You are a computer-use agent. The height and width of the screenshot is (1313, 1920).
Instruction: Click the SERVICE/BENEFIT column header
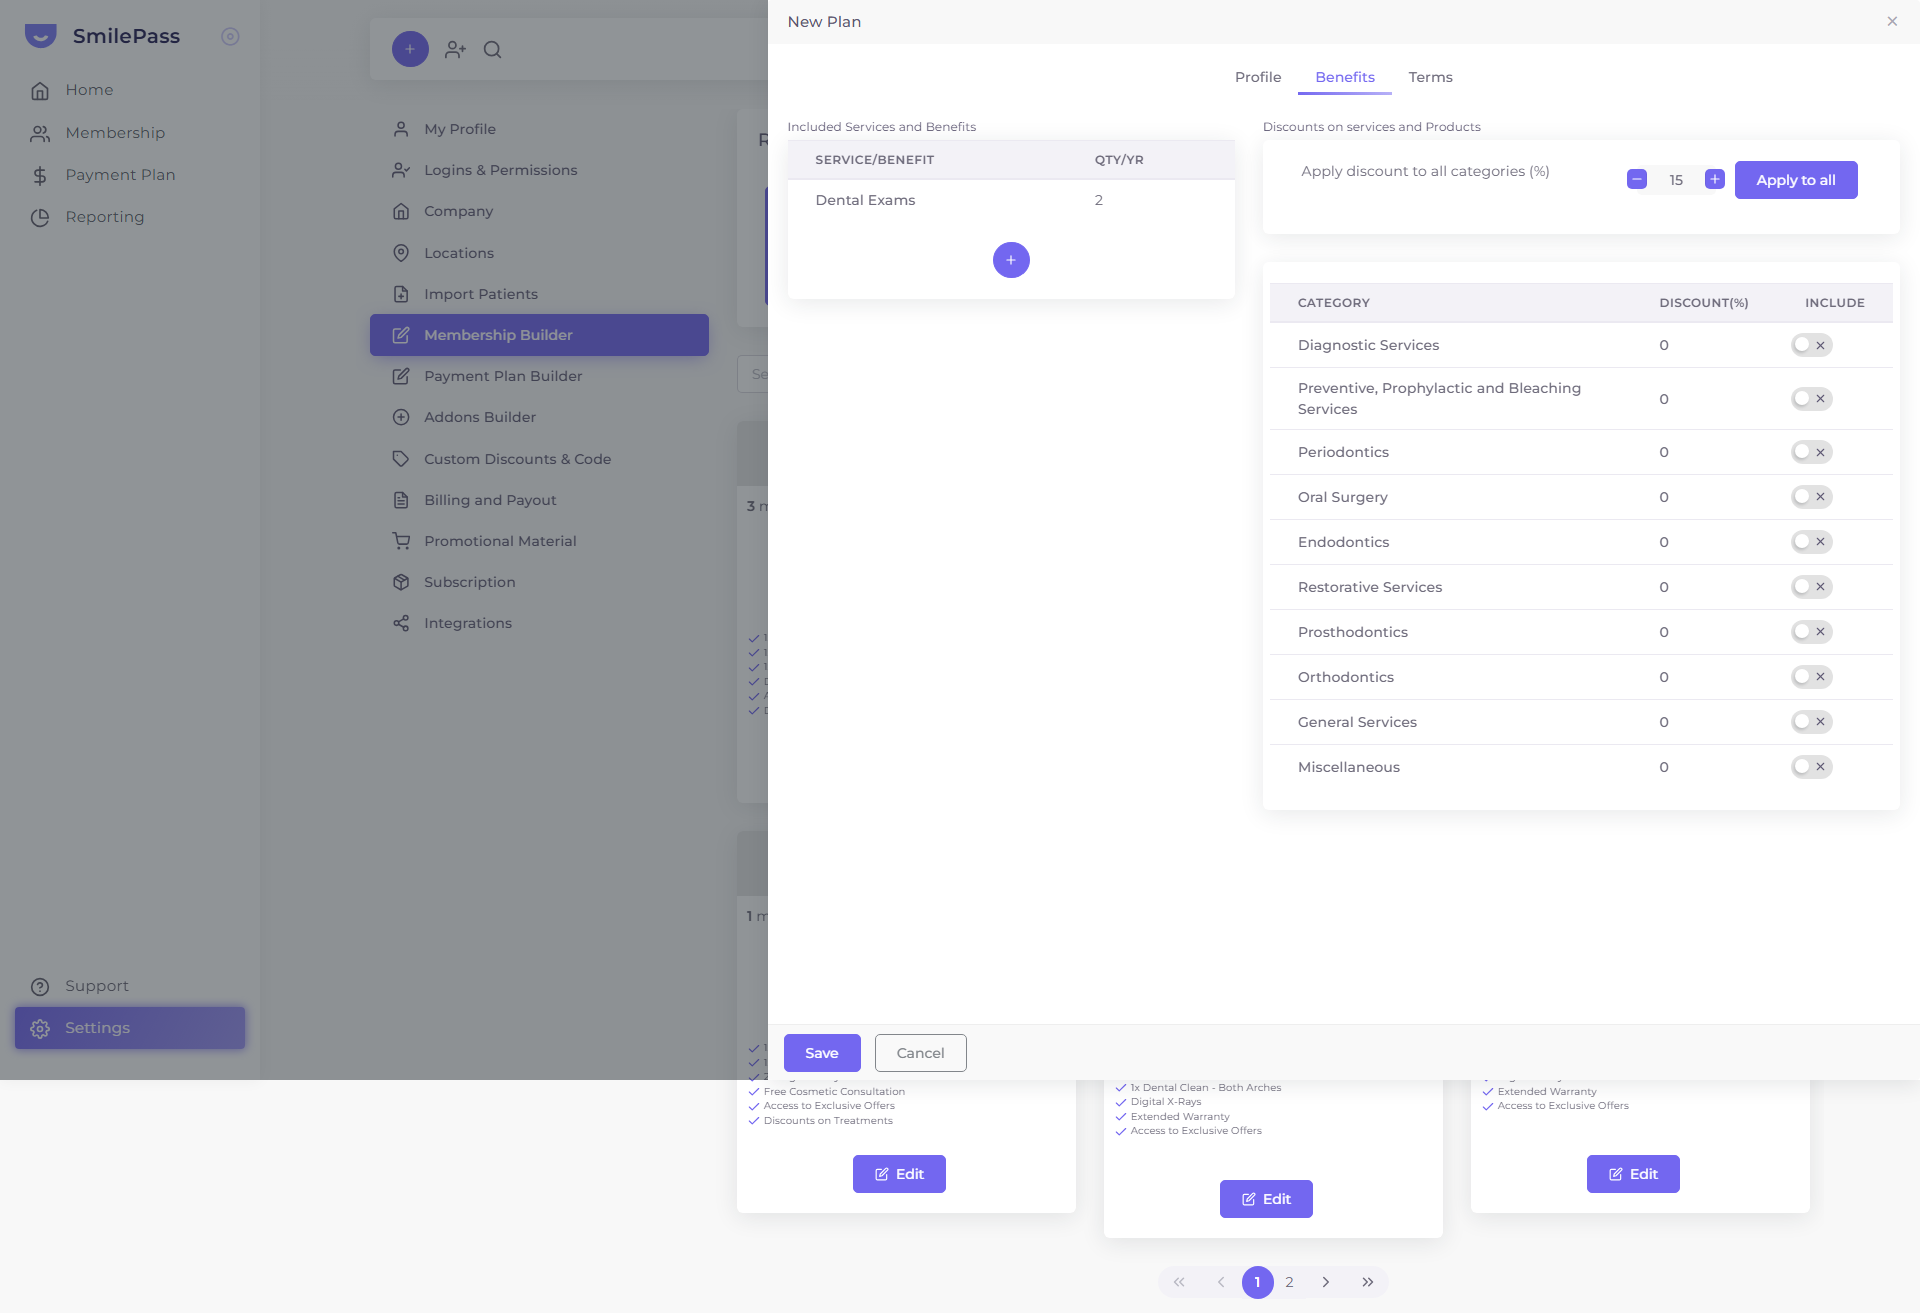pos(874,160)
